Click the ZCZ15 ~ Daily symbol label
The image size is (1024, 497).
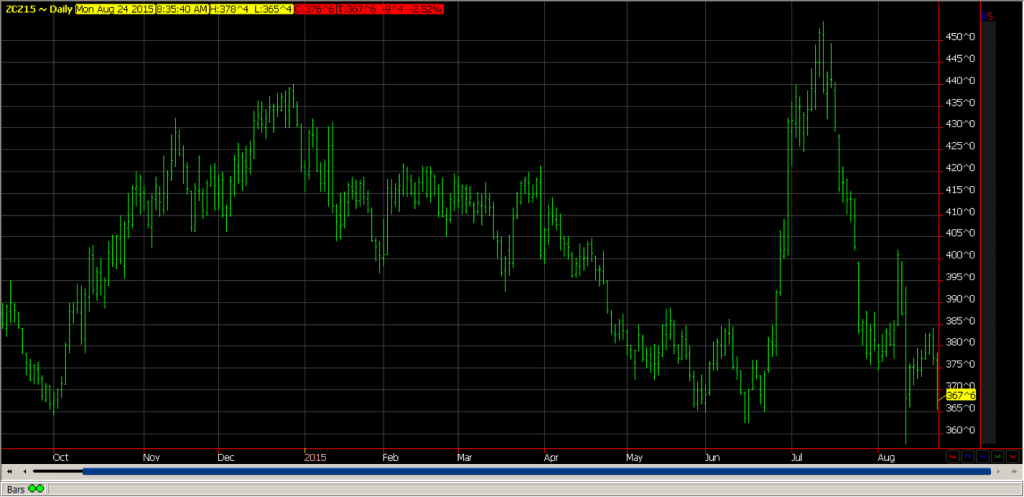click(x=32, y=9)
